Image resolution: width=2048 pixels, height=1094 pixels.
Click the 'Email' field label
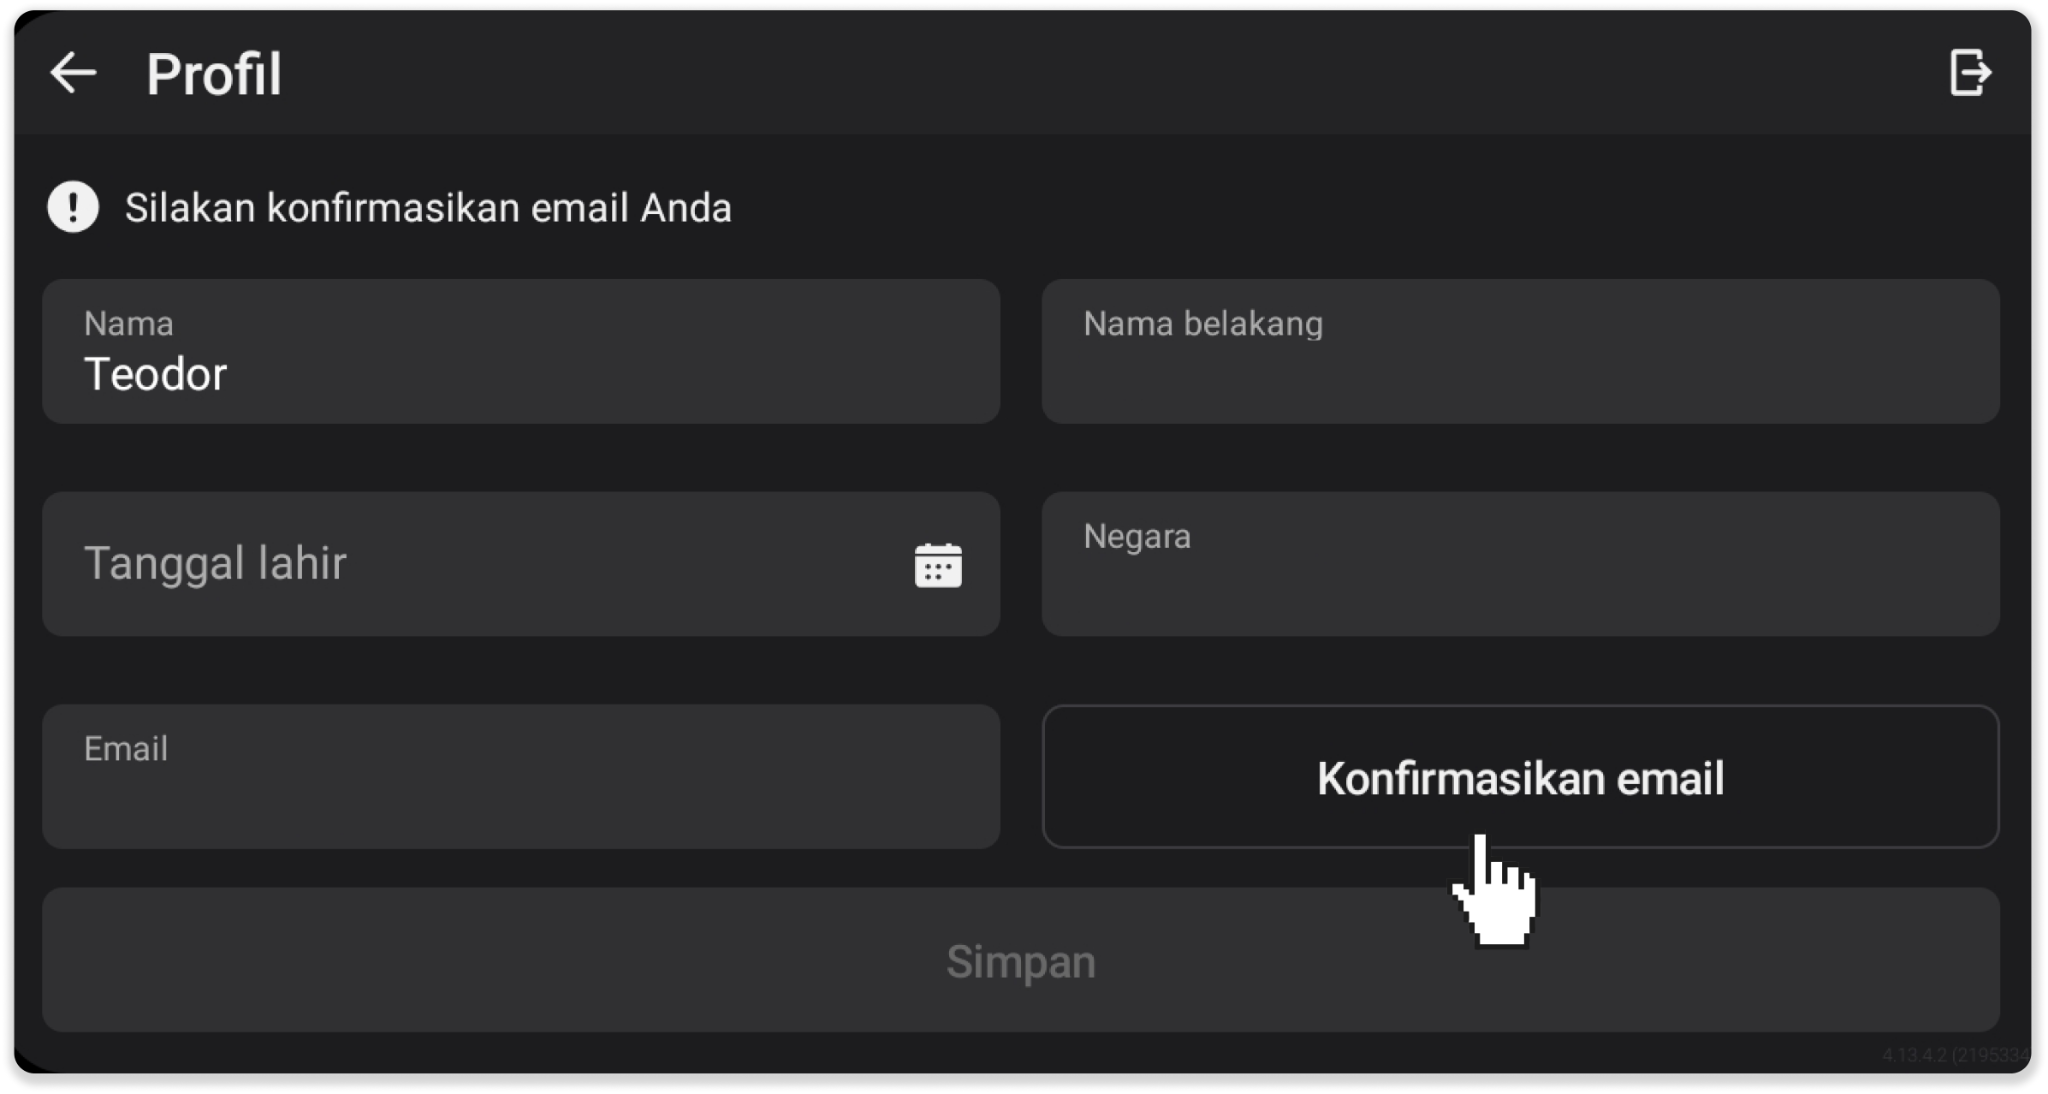click(x=126, y=749)
